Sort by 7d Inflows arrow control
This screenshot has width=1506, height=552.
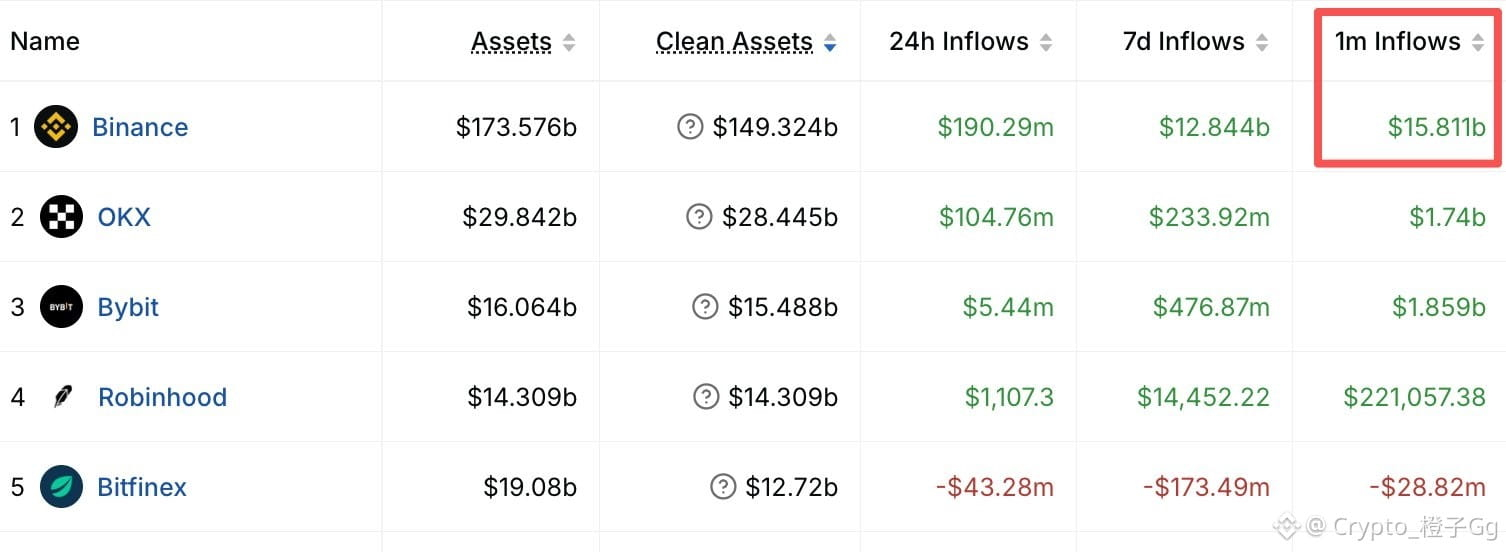pos(1262,42)
